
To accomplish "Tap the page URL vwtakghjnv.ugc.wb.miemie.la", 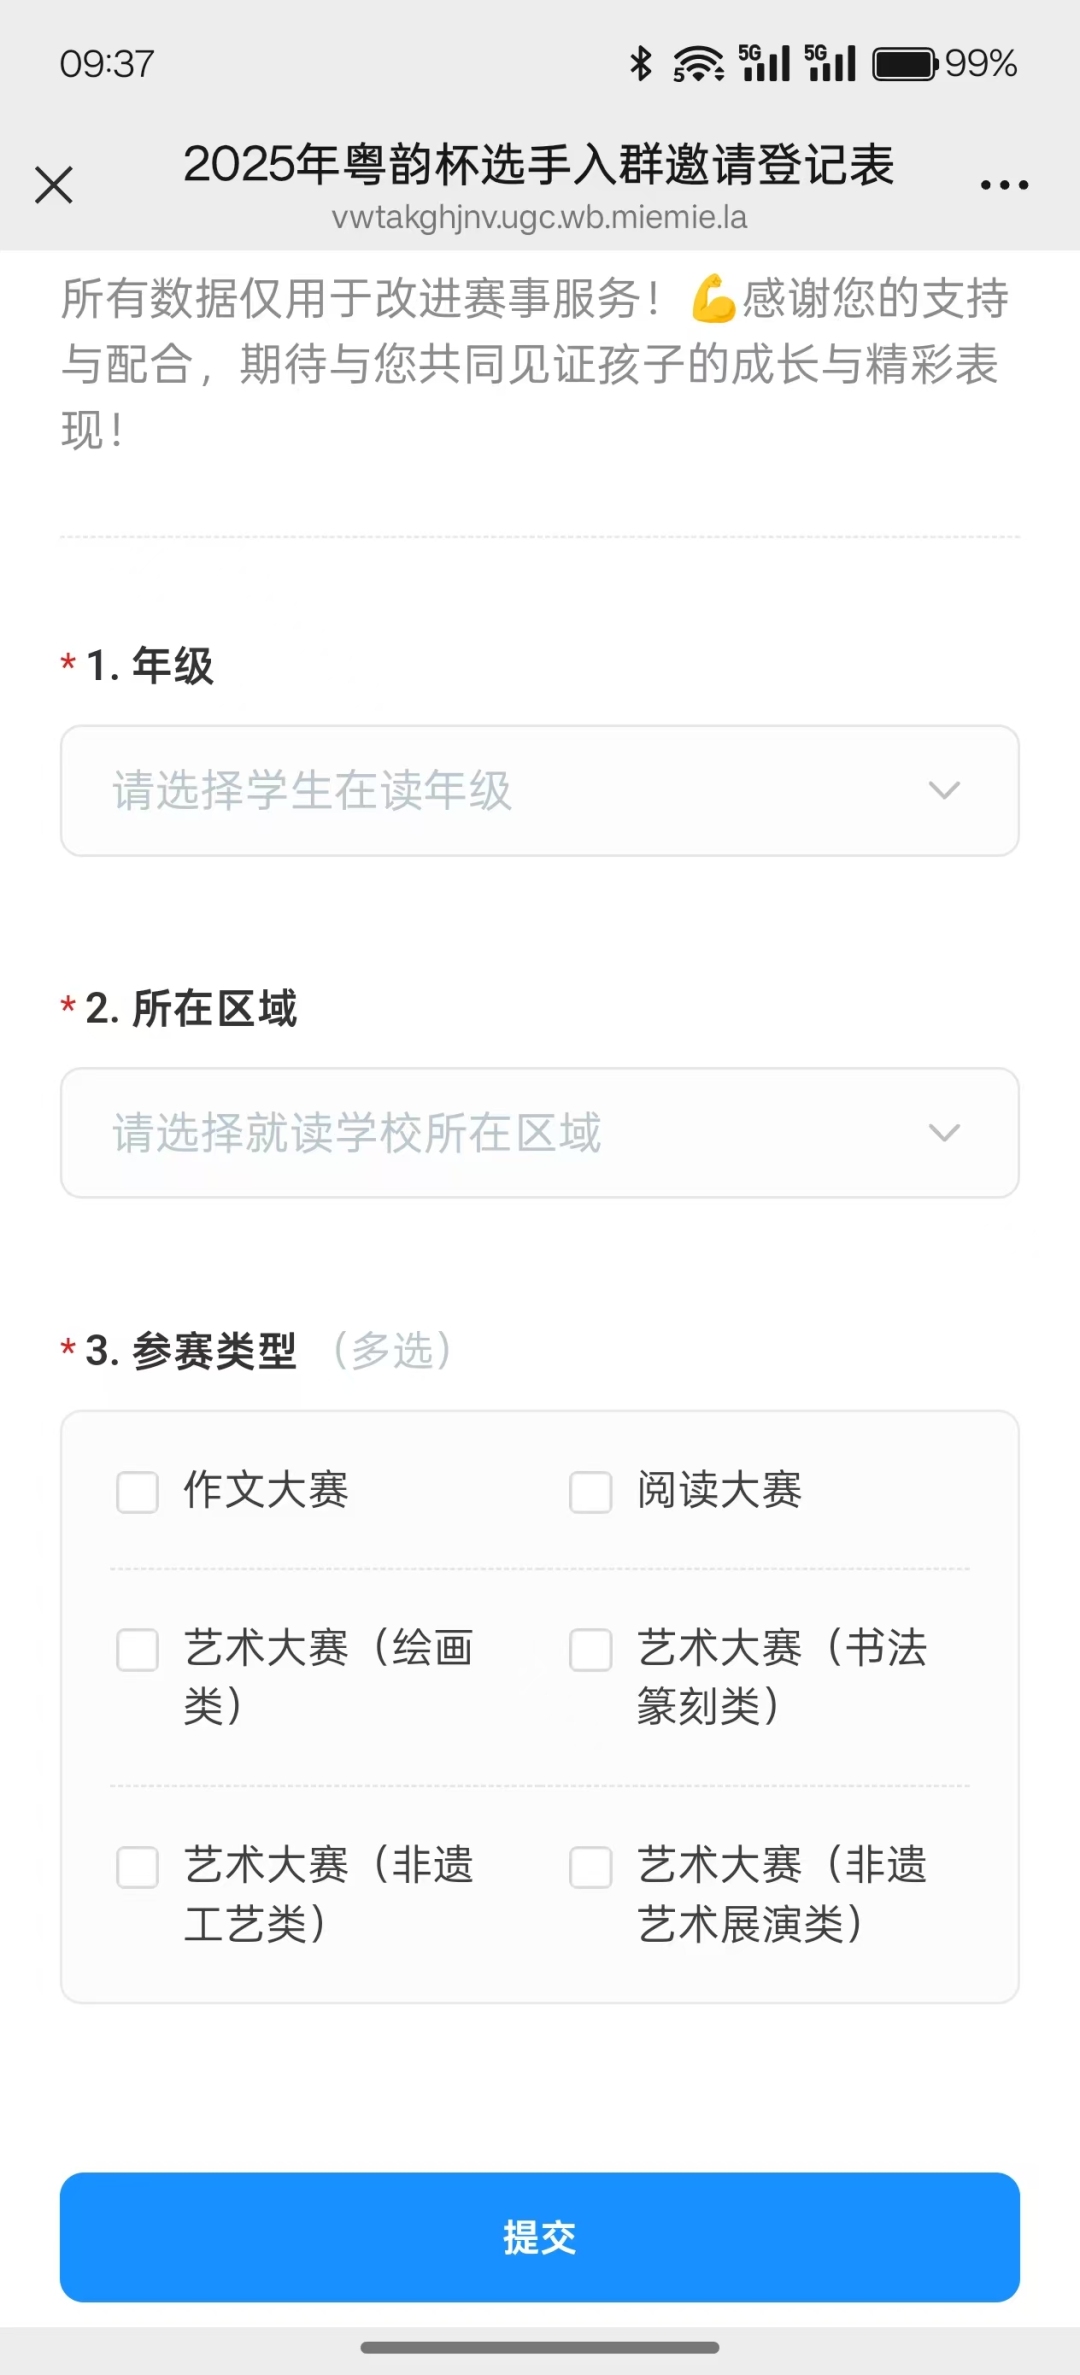I will click(x=540, y=218).
